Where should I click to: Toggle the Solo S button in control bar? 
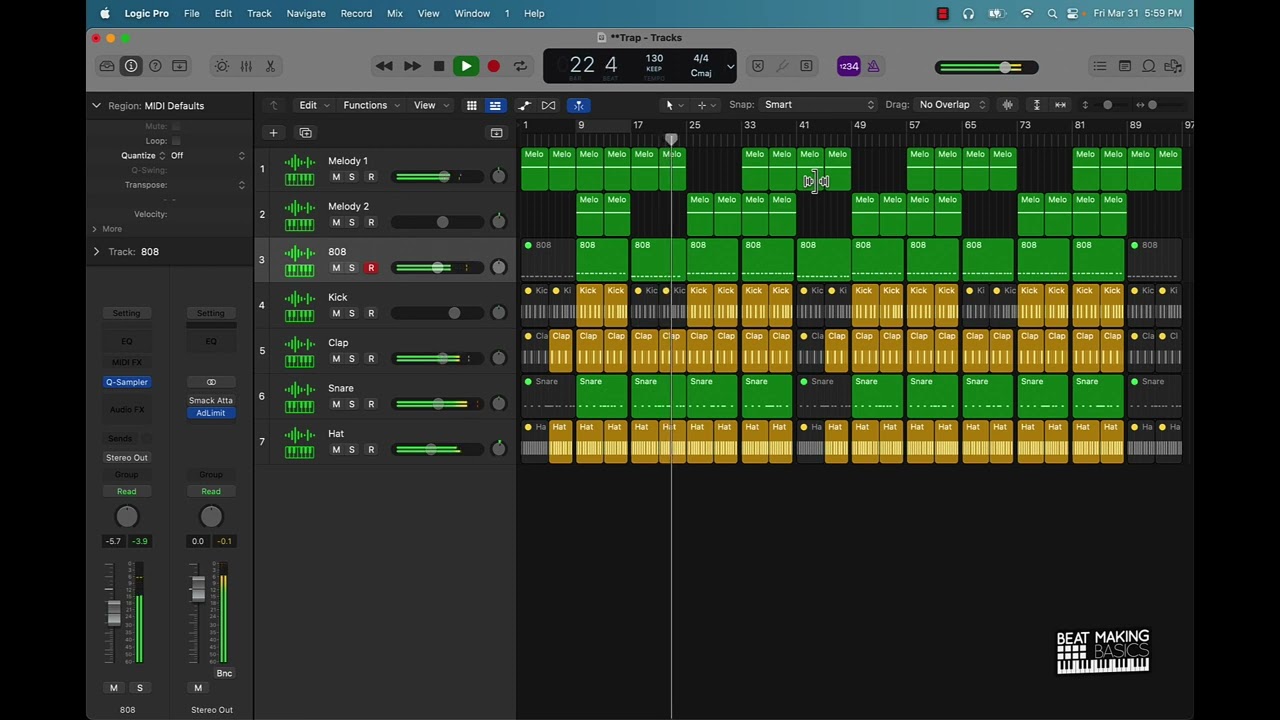pos(806,66)
